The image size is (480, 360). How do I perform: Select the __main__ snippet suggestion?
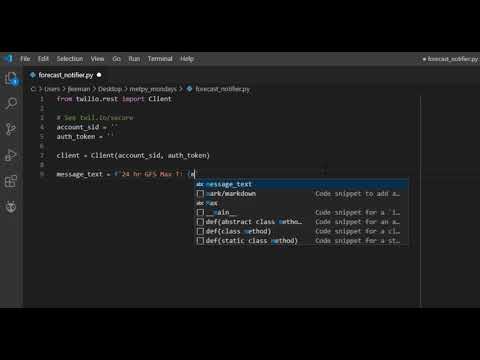tap(301, 212)
